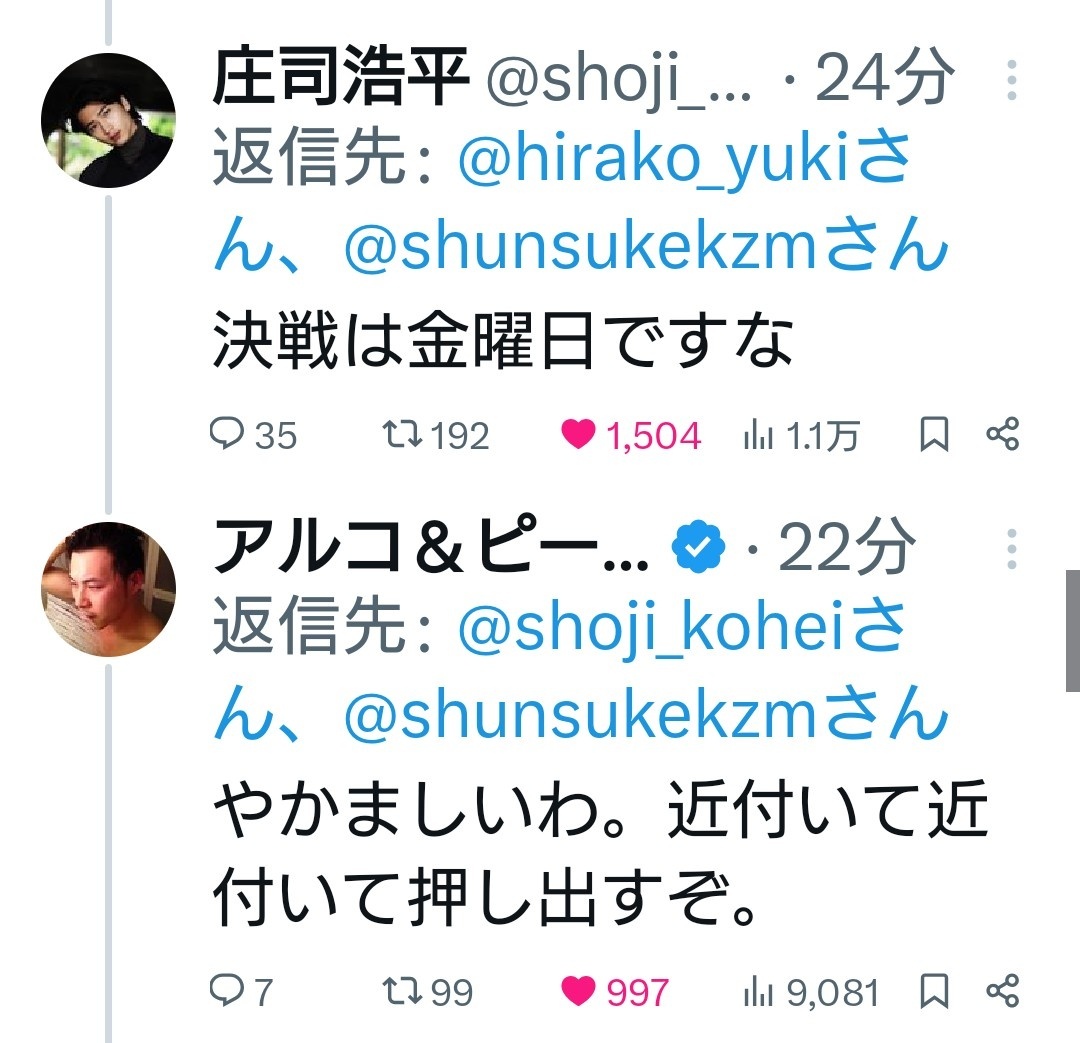View analytics for the 9,081 views tweet

point(756,991)
